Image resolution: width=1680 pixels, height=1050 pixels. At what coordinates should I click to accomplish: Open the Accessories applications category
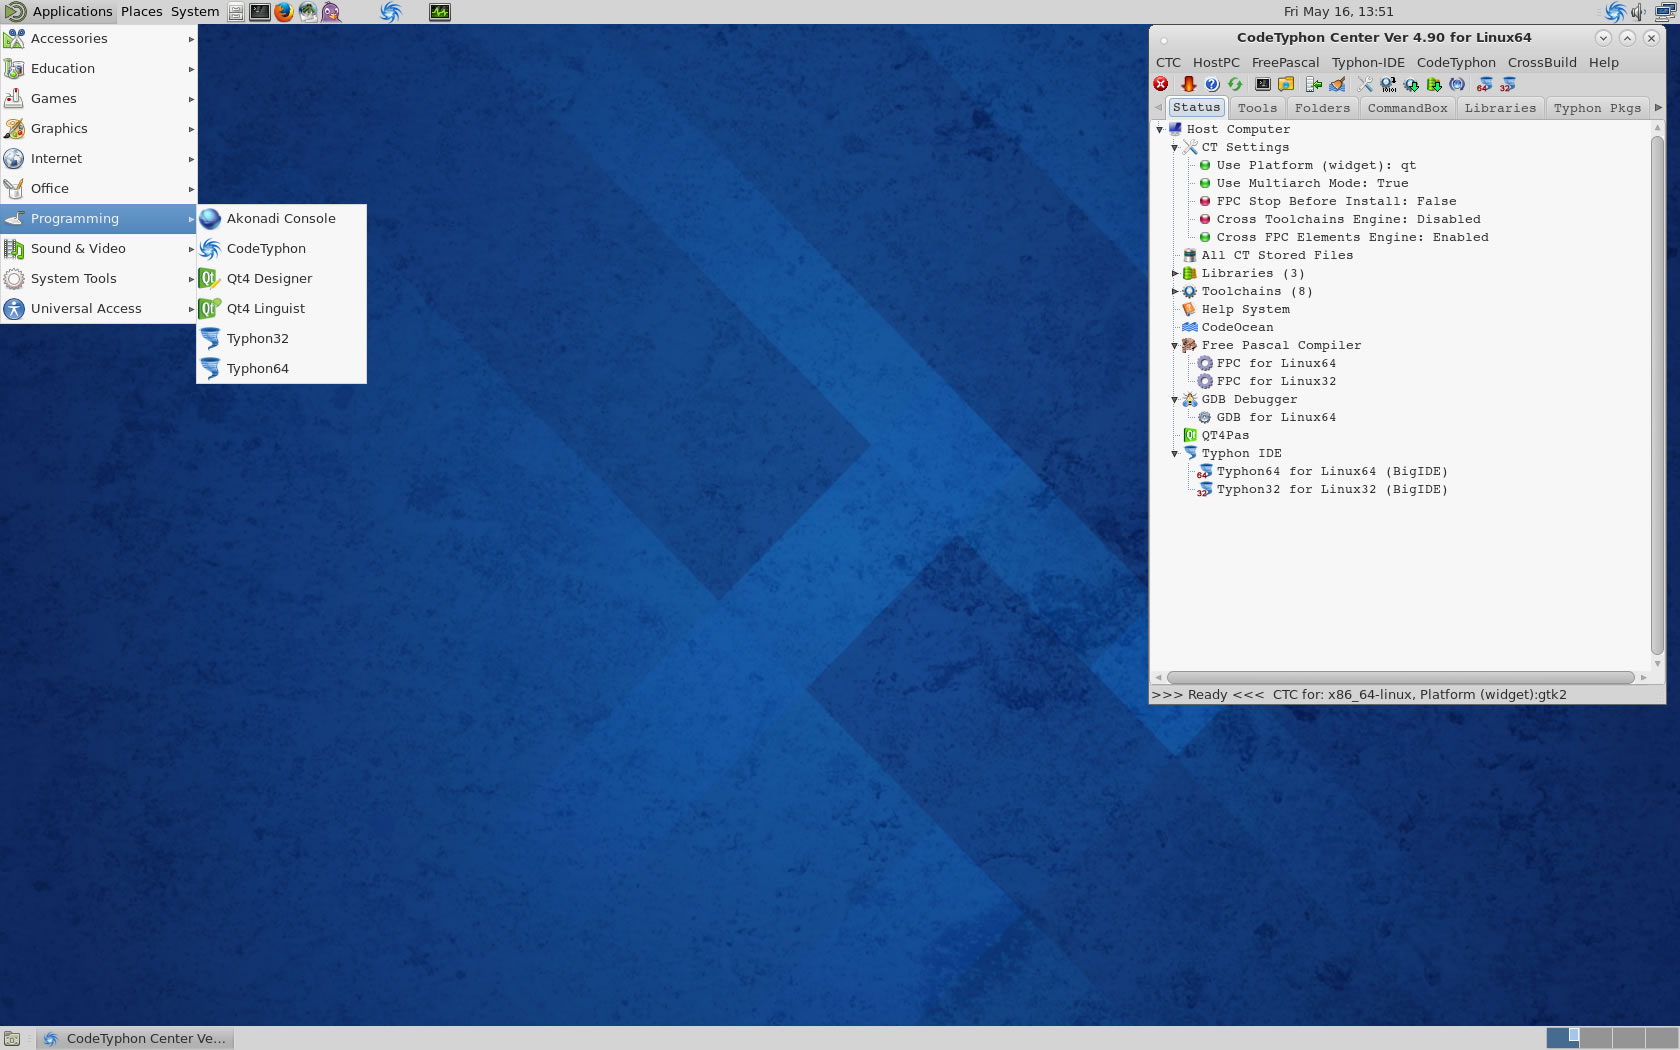pyautogui.click(x=99, y=38)
